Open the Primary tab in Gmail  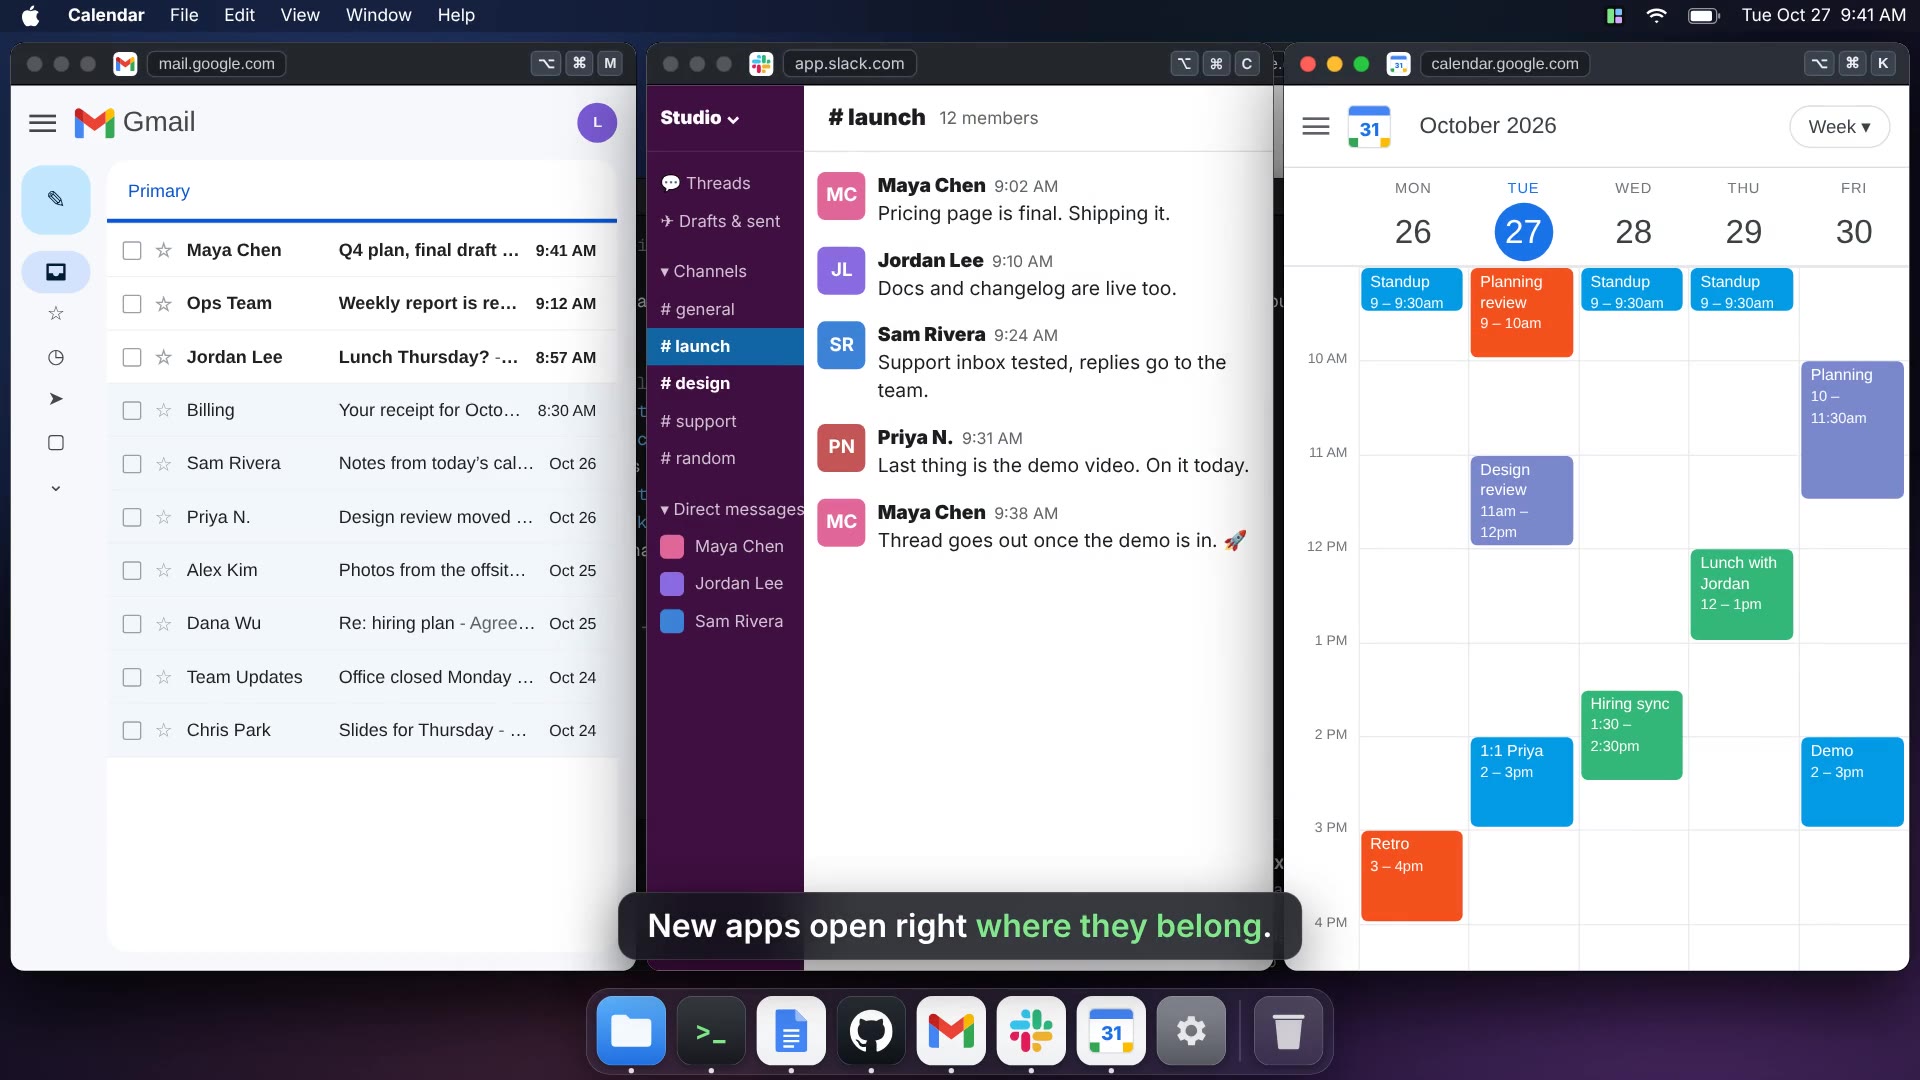[x=158, y=191]
